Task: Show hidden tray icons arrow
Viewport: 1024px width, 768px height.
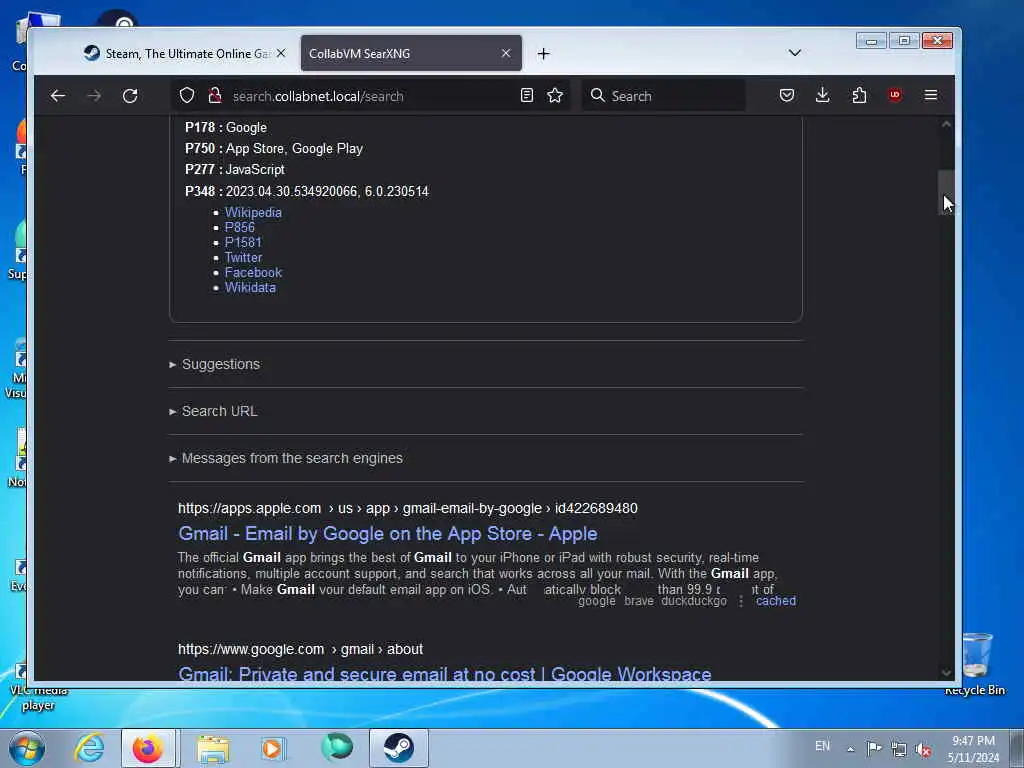Action: tap(850, 749)
